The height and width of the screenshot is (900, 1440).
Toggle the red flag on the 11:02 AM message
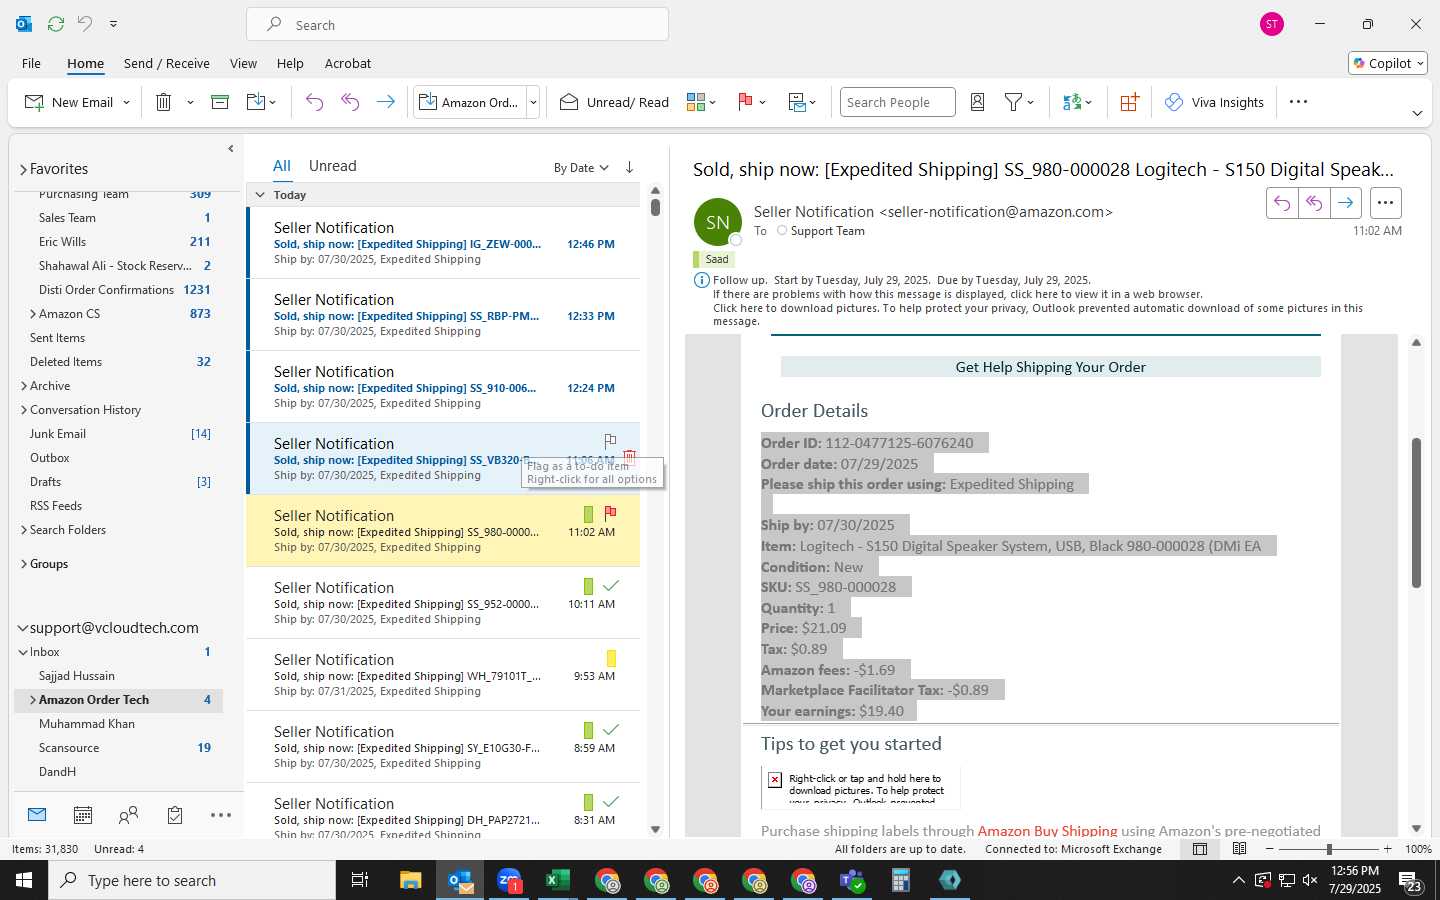coord(610,513)
